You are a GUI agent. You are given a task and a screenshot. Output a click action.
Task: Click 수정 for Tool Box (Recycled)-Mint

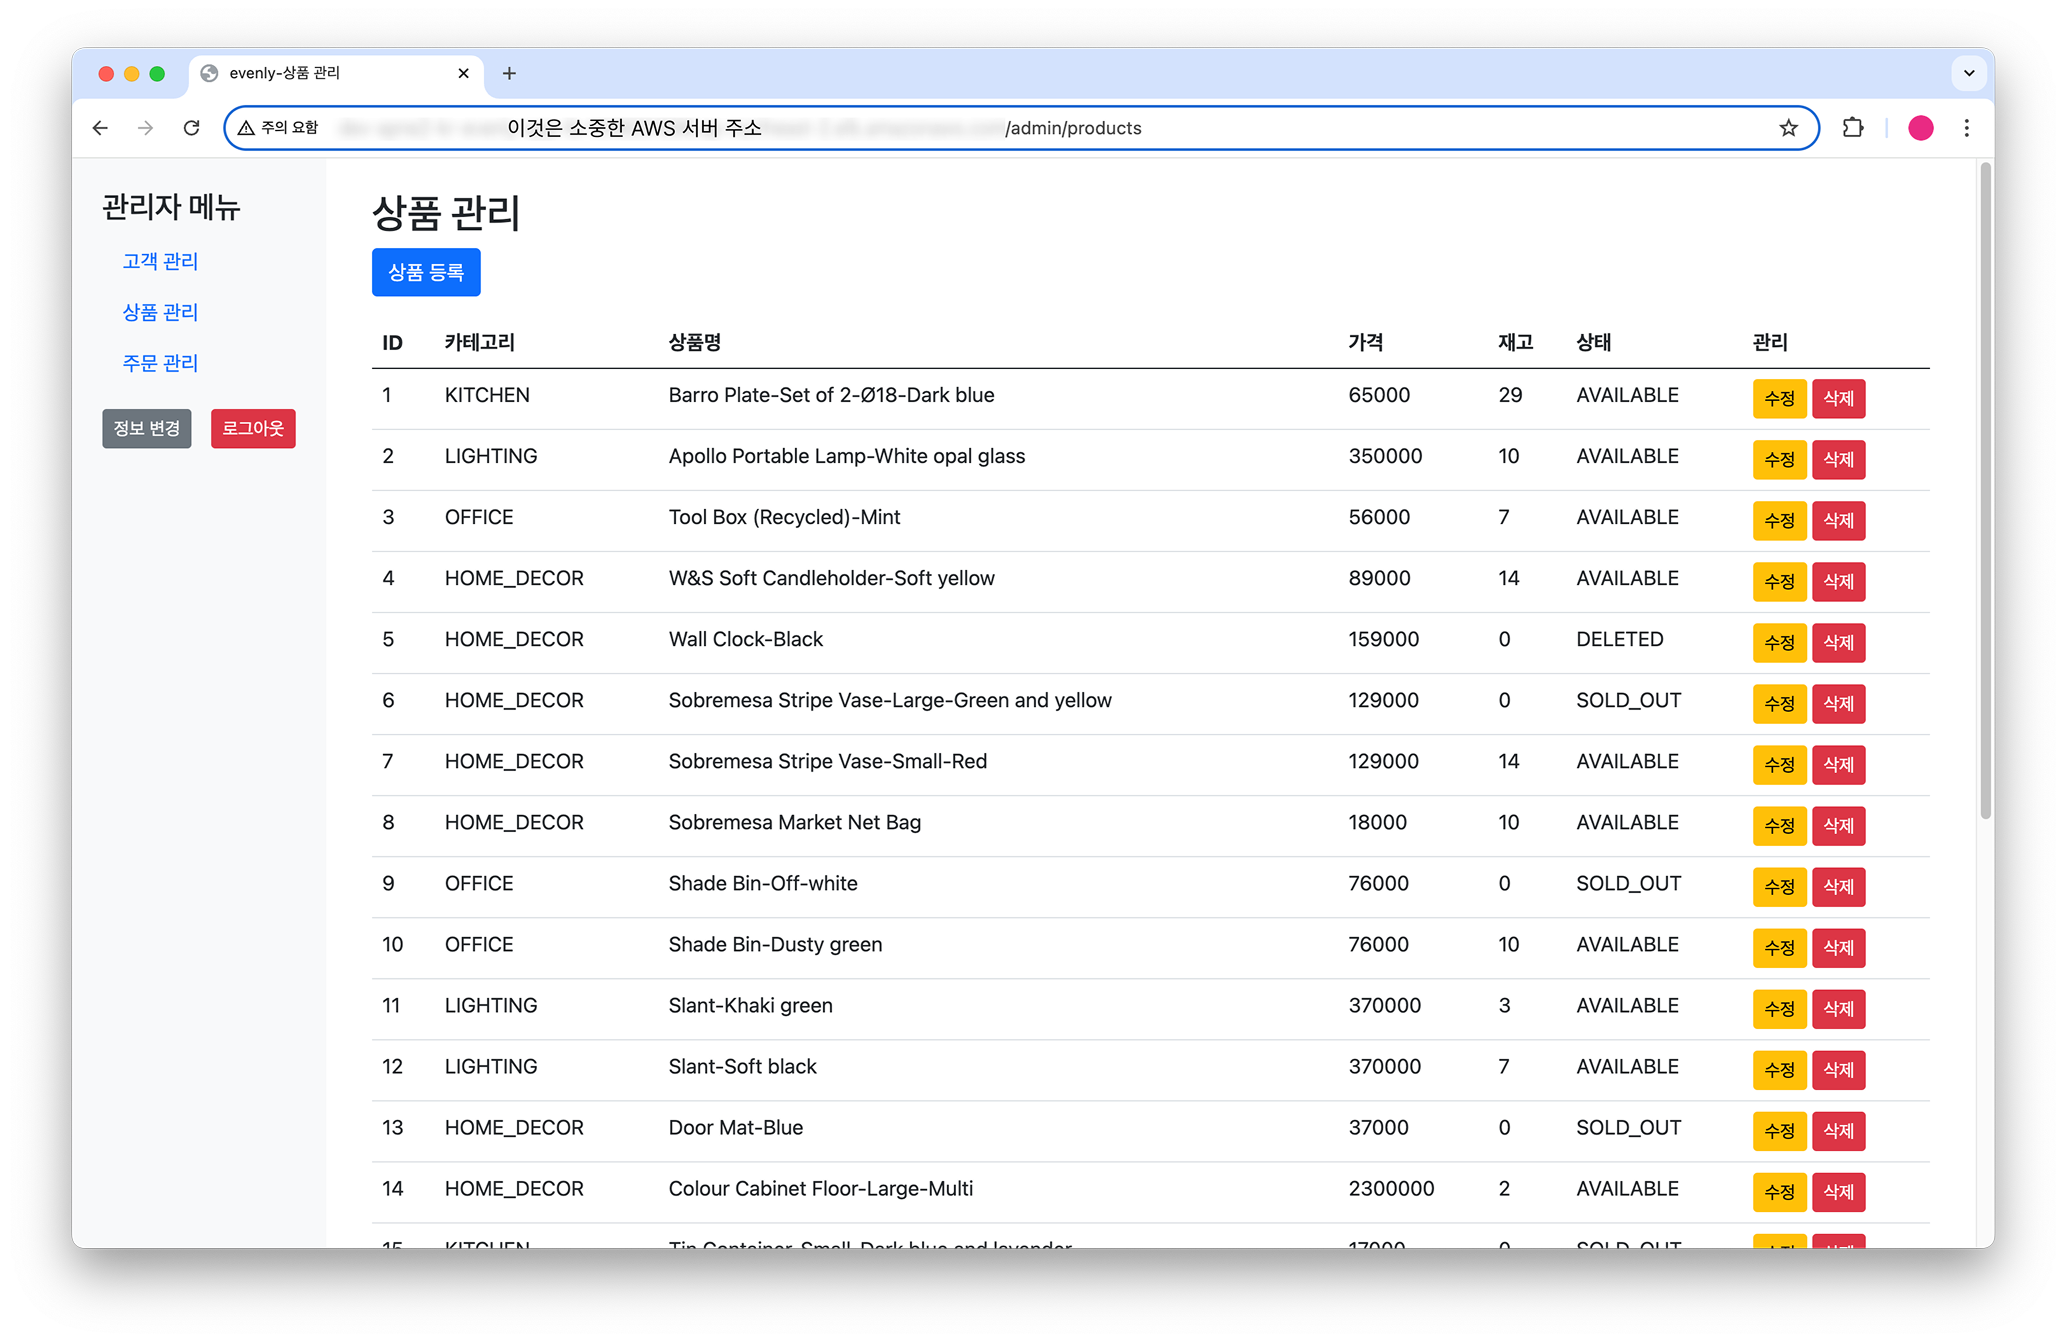point(1779,520)
